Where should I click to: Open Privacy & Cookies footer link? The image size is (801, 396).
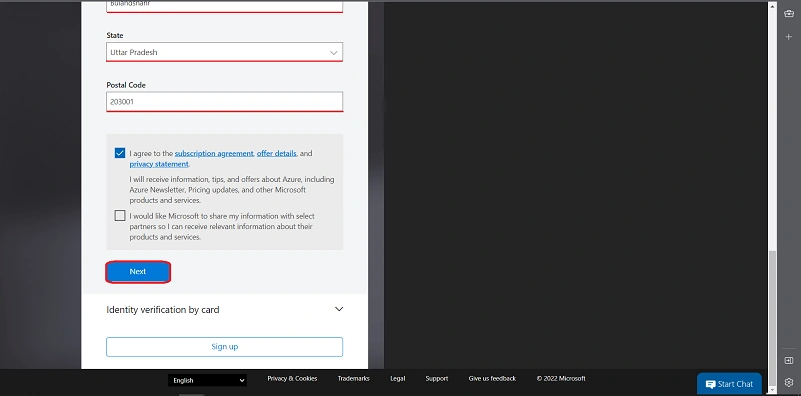(292, 379)
